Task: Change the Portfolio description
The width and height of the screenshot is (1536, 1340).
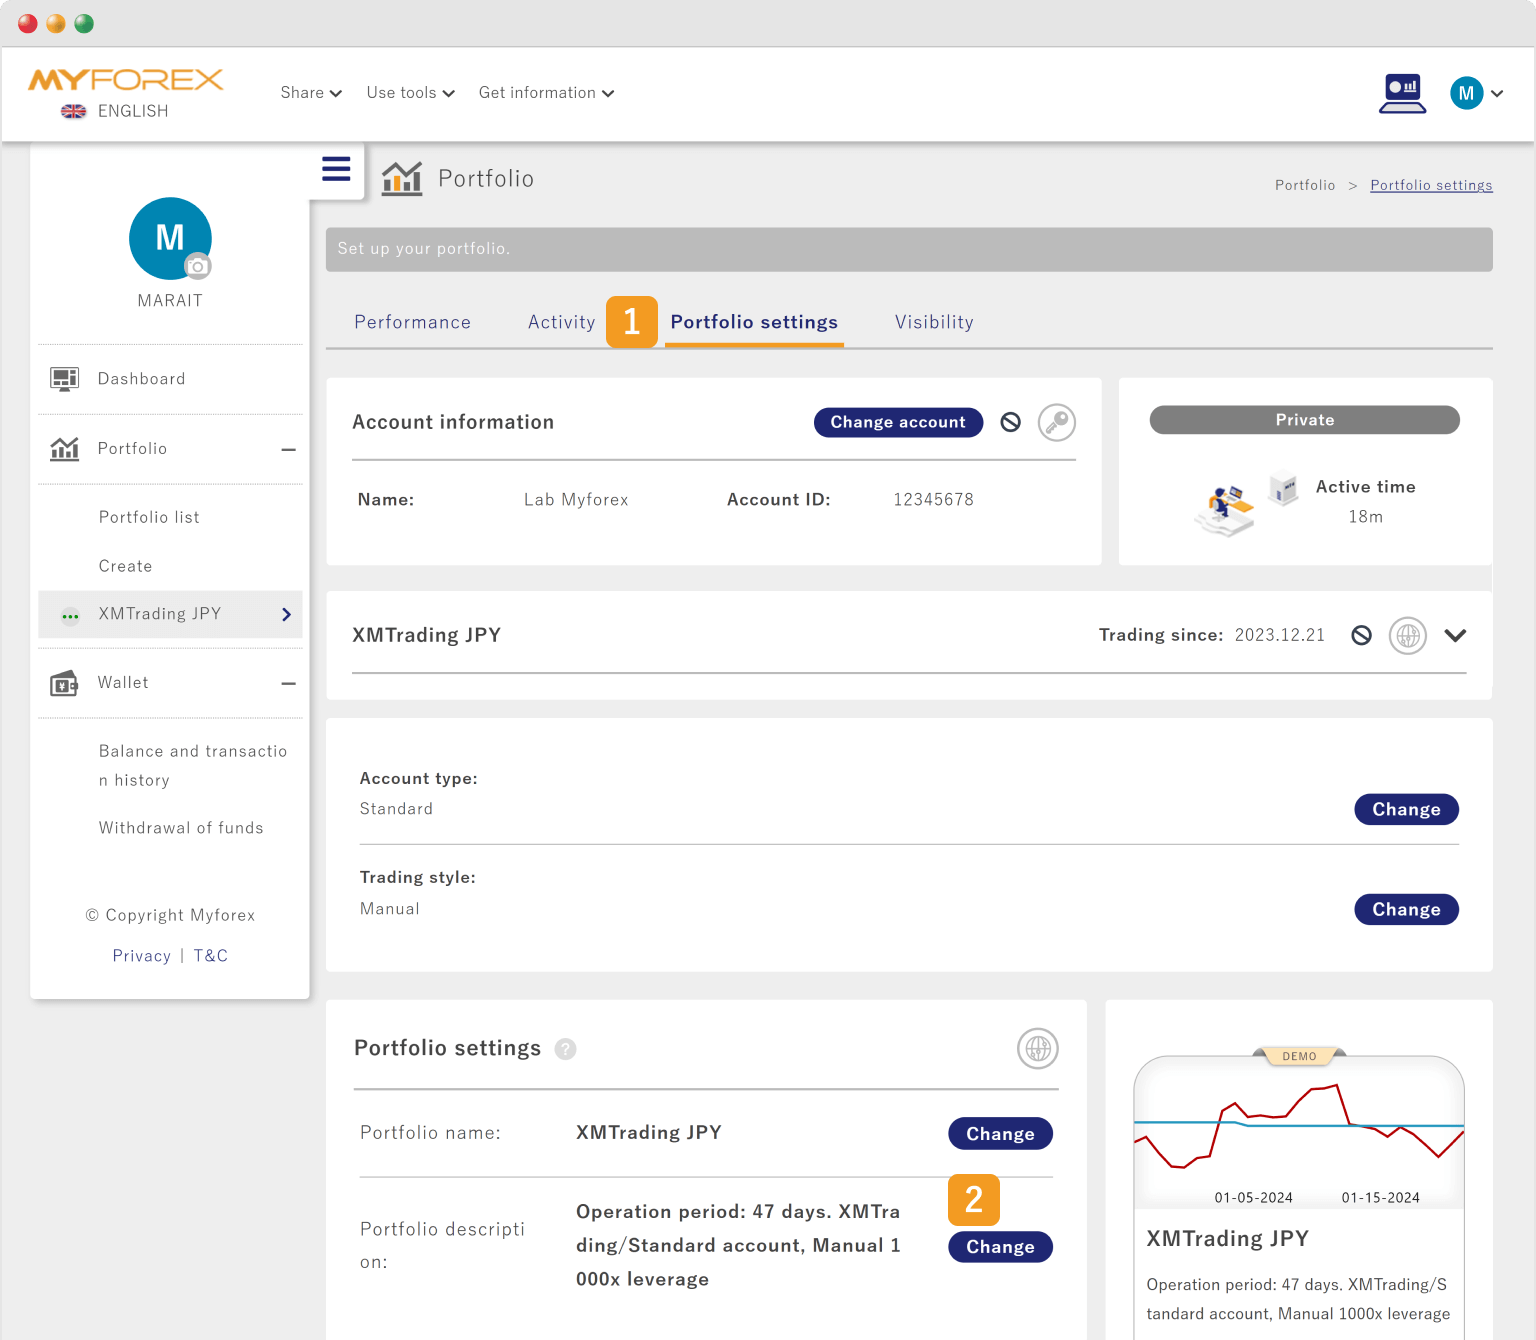Action: click(x=1000, y=1247)
